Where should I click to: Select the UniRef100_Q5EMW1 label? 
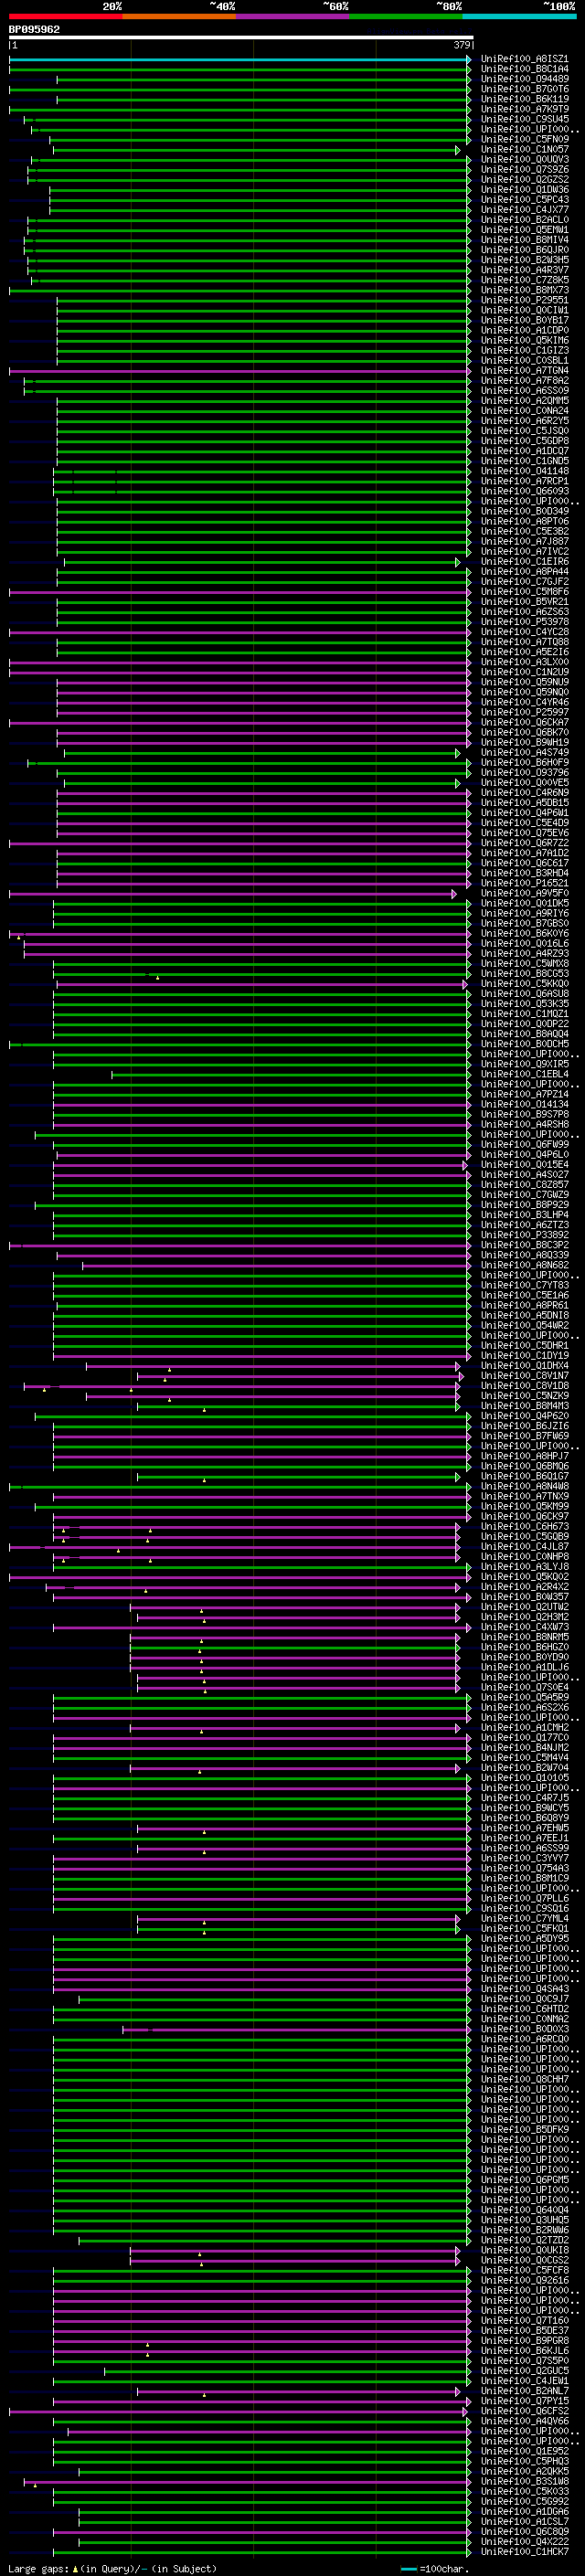pyautogui.click(x=525, y=230)
